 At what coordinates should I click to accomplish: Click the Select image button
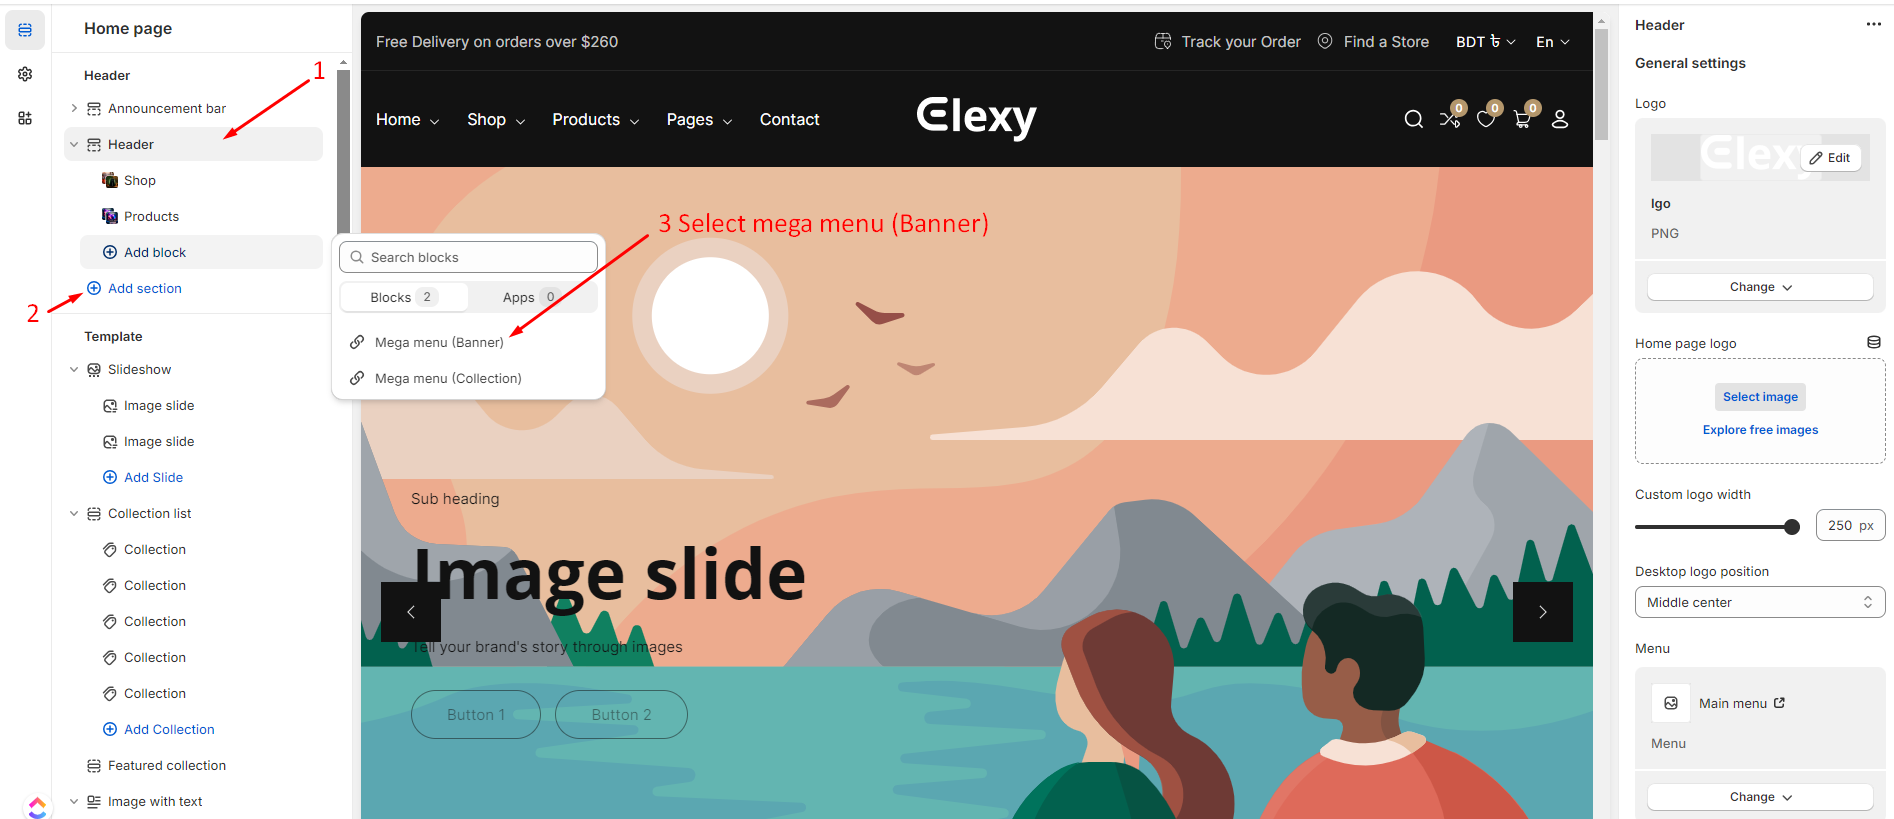pyautogui.click(x=1760, y=397)
